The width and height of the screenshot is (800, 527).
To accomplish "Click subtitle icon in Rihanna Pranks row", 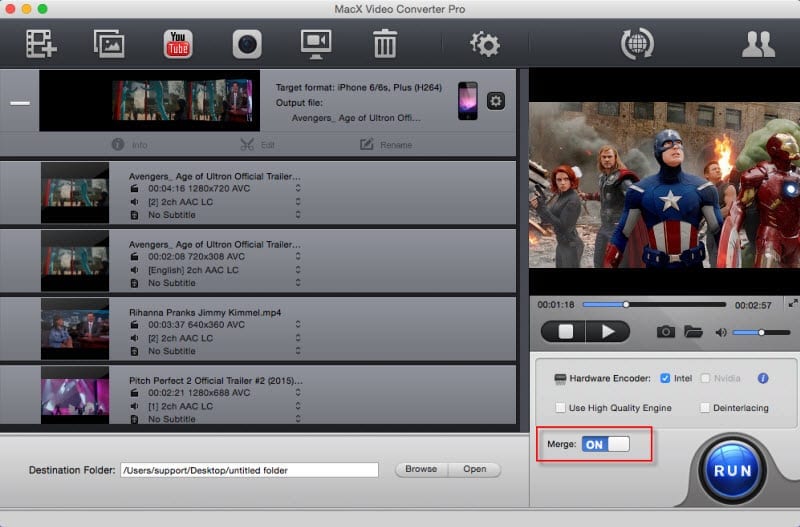I will (x=134, y=351).
